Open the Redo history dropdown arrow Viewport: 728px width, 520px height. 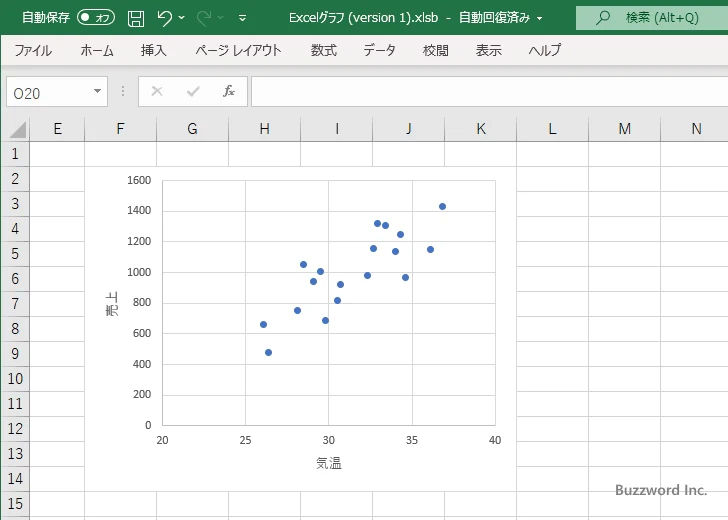pos(221,18)
